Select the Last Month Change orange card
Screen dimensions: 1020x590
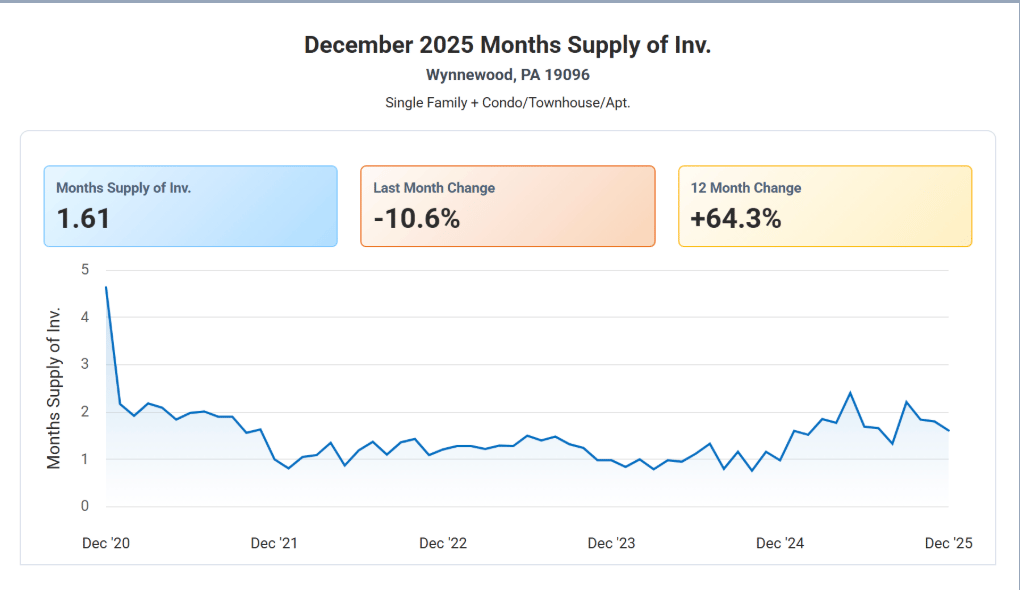[x=507, y=206]
